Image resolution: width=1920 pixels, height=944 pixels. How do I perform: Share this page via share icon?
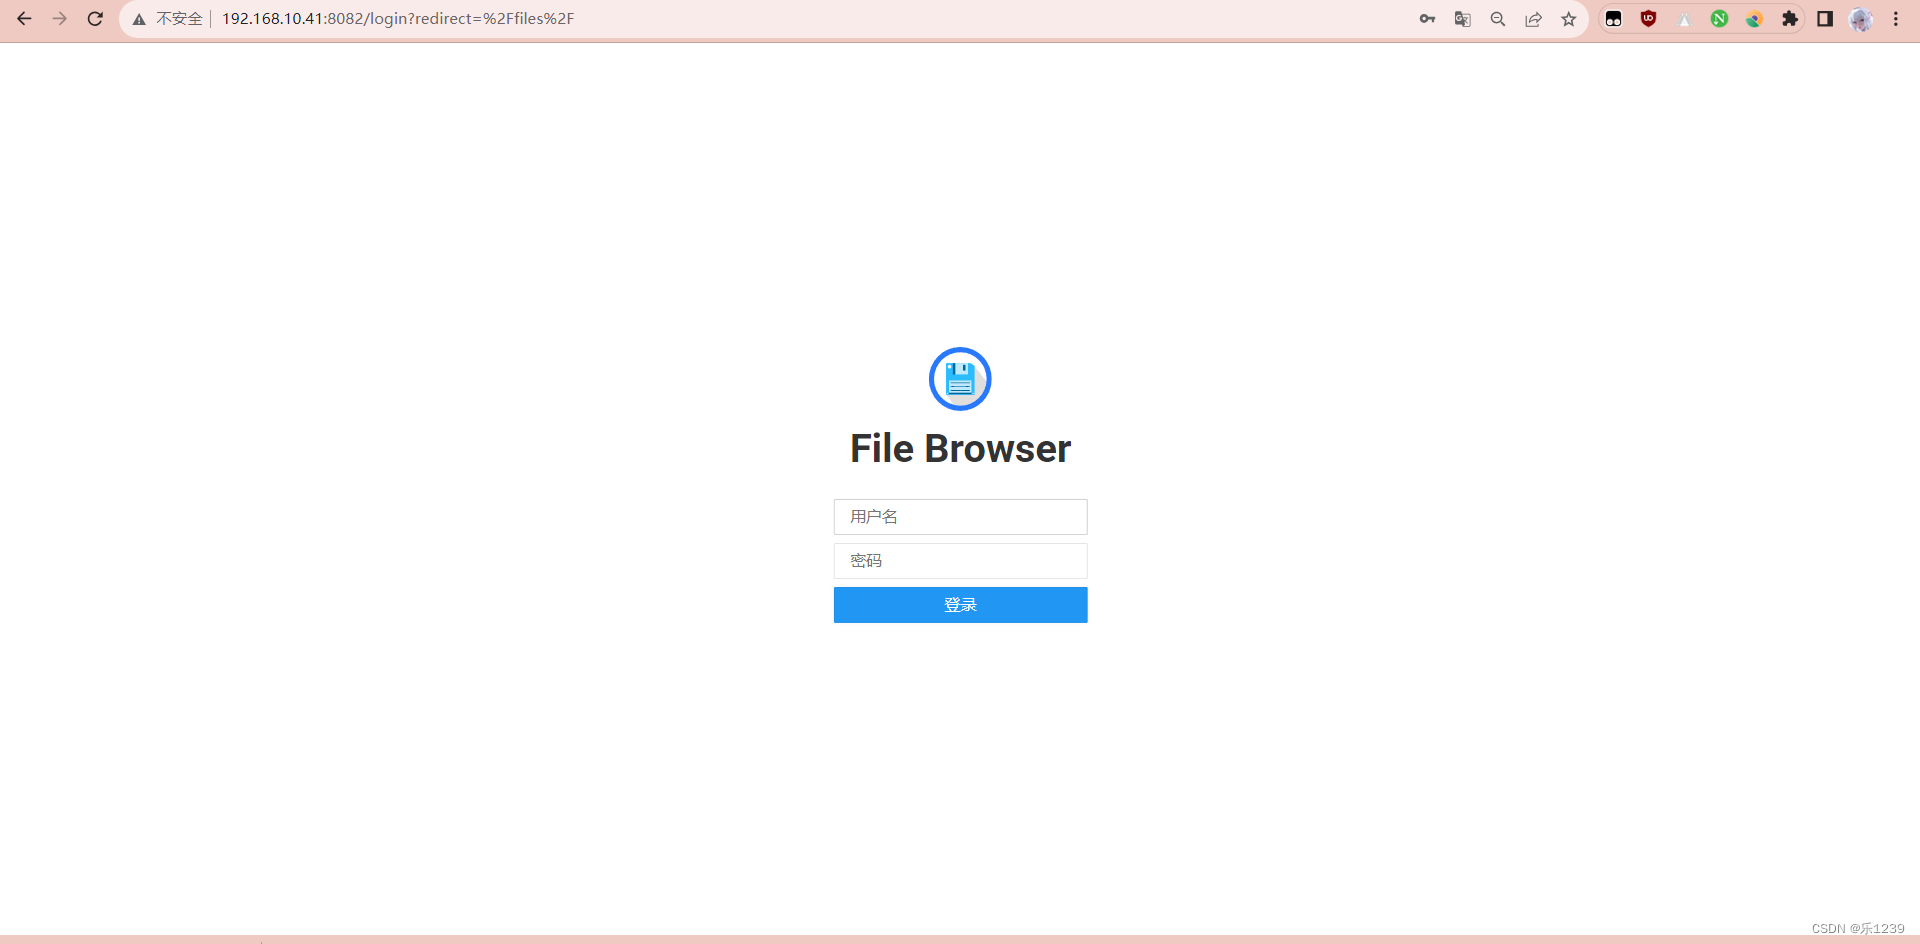click(x=1533, y=19)
